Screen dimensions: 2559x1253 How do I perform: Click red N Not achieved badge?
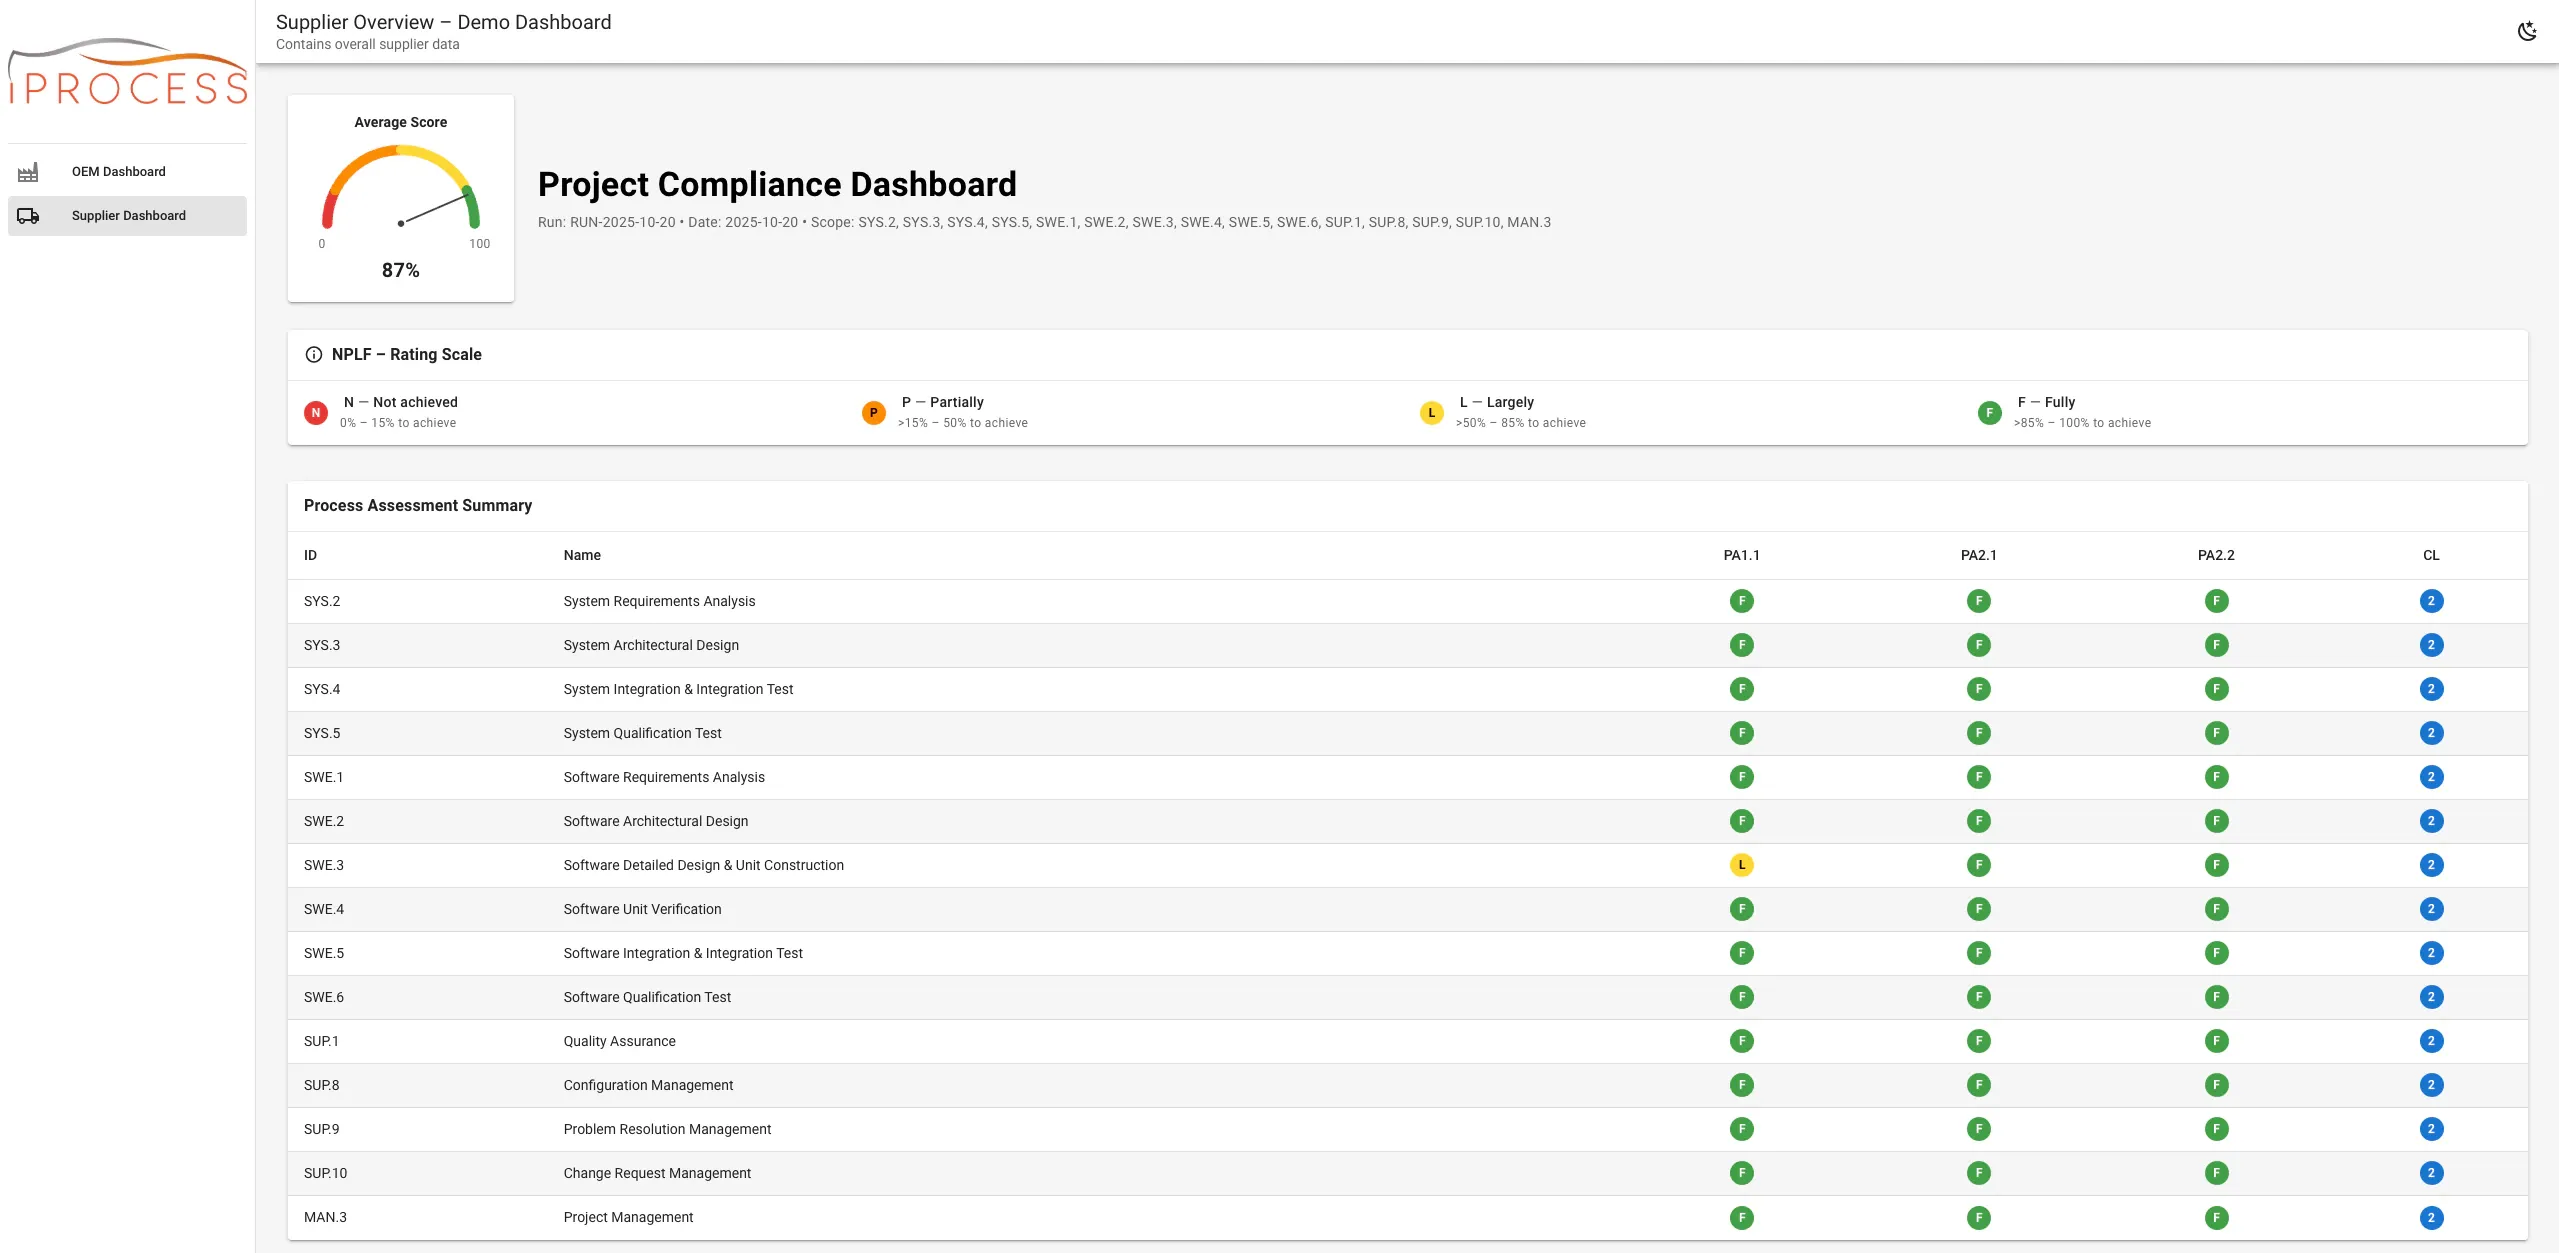[x=316, y=412]
